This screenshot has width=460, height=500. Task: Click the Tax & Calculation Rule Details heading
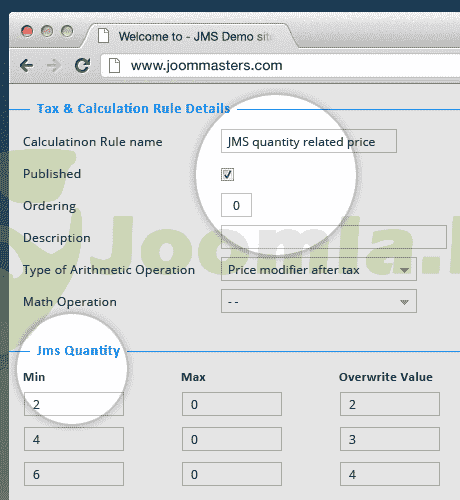(133, 109)
